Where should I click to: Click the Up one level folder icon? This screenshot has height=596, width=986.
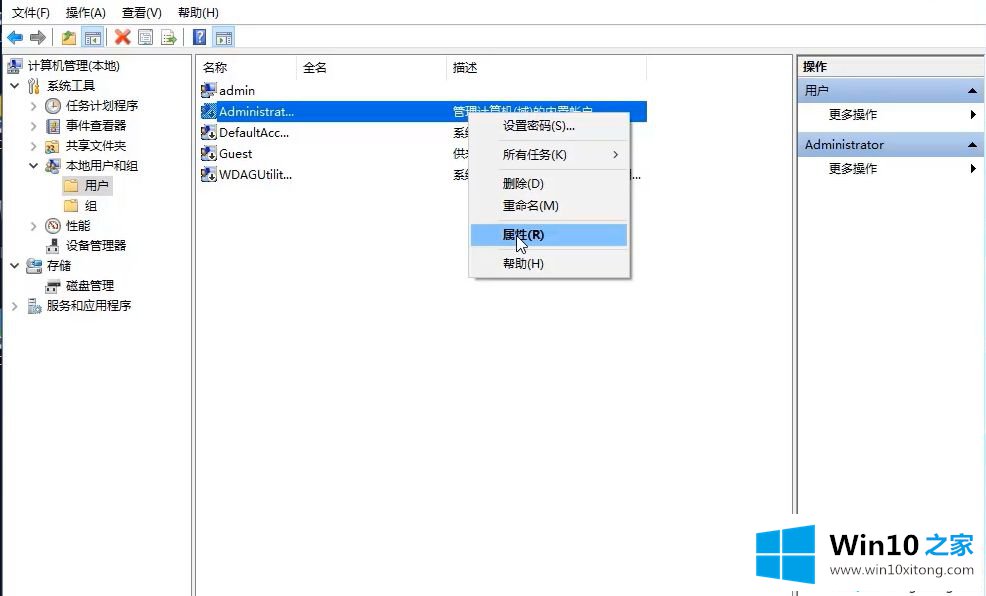pyautogui.click(x=68, y=38)
